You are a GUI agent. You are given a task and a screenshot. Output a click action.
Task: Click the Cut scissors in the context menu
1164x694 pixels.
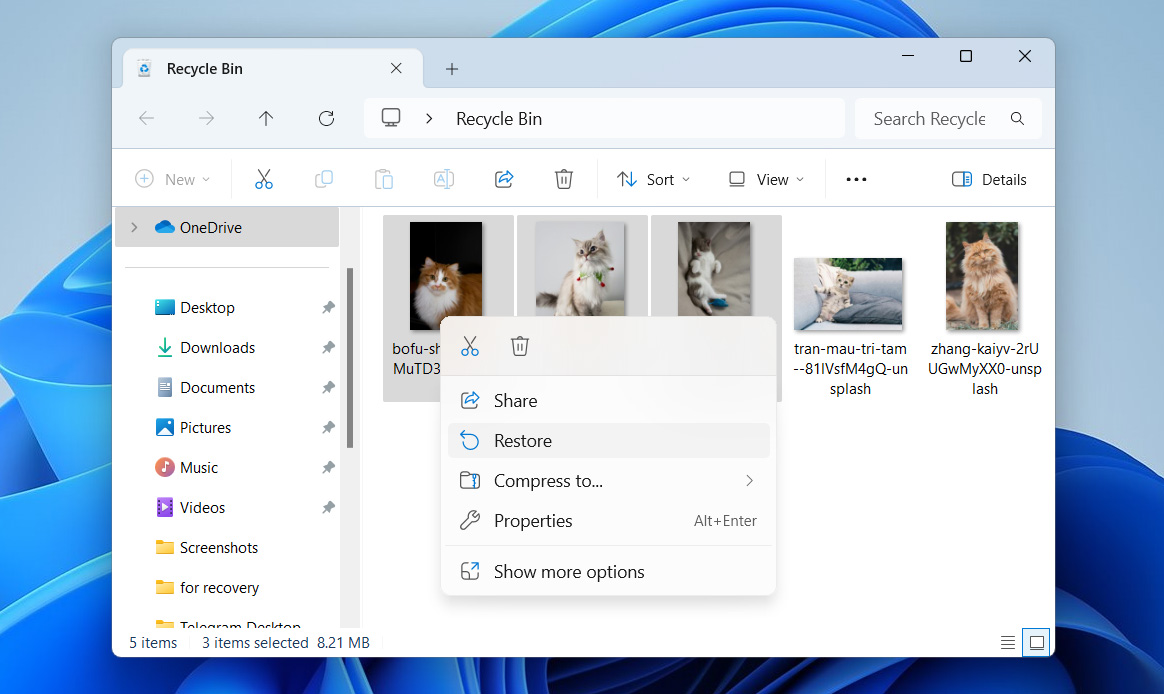click(470, 346)
